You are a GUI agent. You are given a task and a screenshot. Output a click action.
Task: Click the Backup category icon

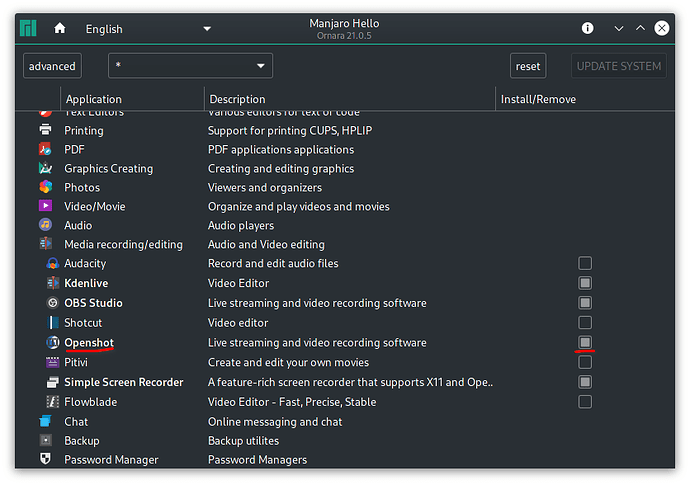pyautogui.click(x=45, y=440)
